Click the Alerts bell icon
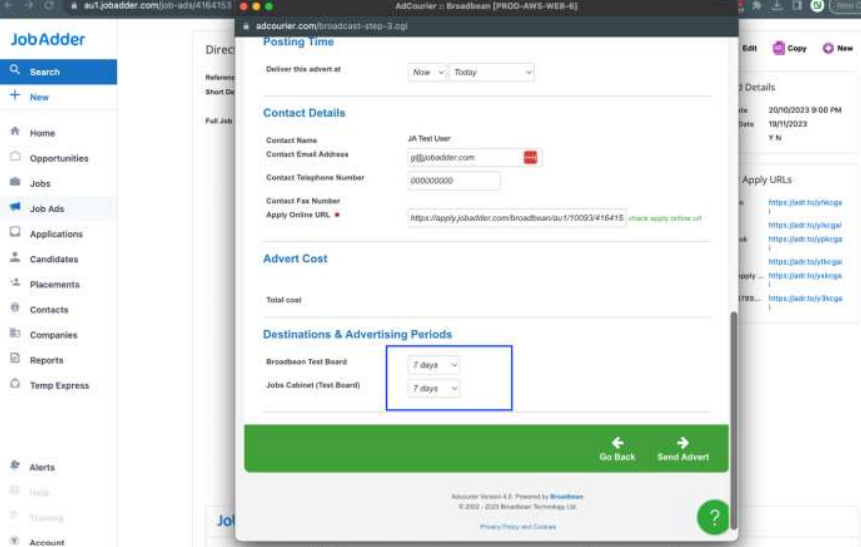The image size is (861, 547). (x=15, y=466)
